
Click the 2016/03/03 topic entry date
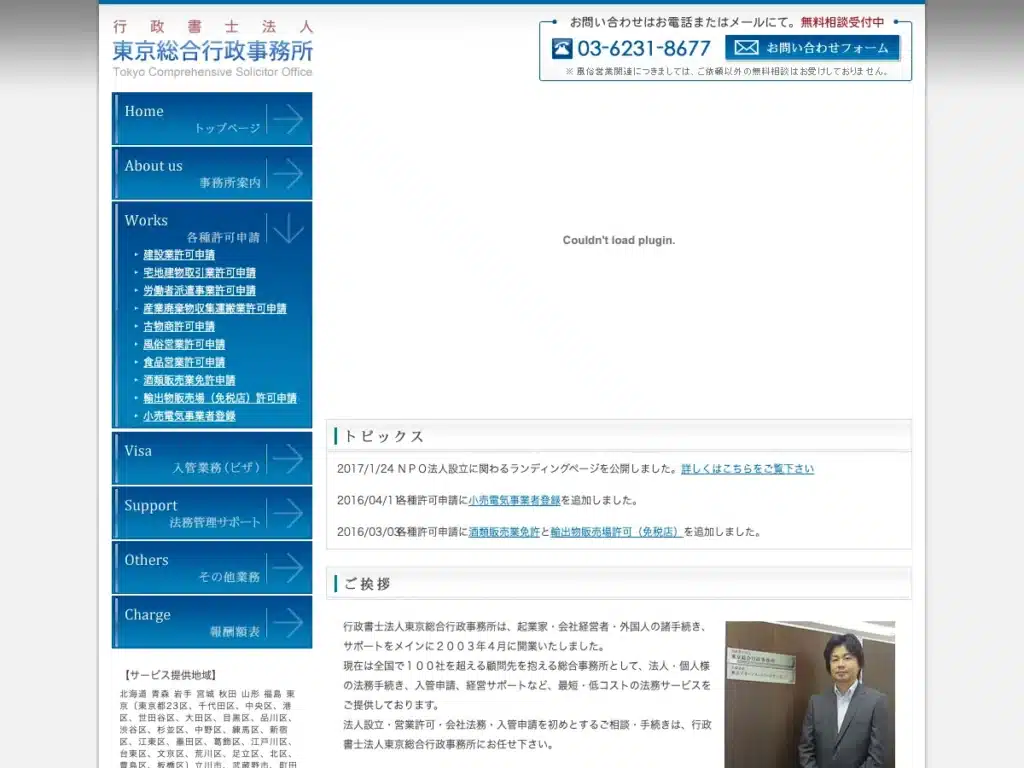coord(367,532)
